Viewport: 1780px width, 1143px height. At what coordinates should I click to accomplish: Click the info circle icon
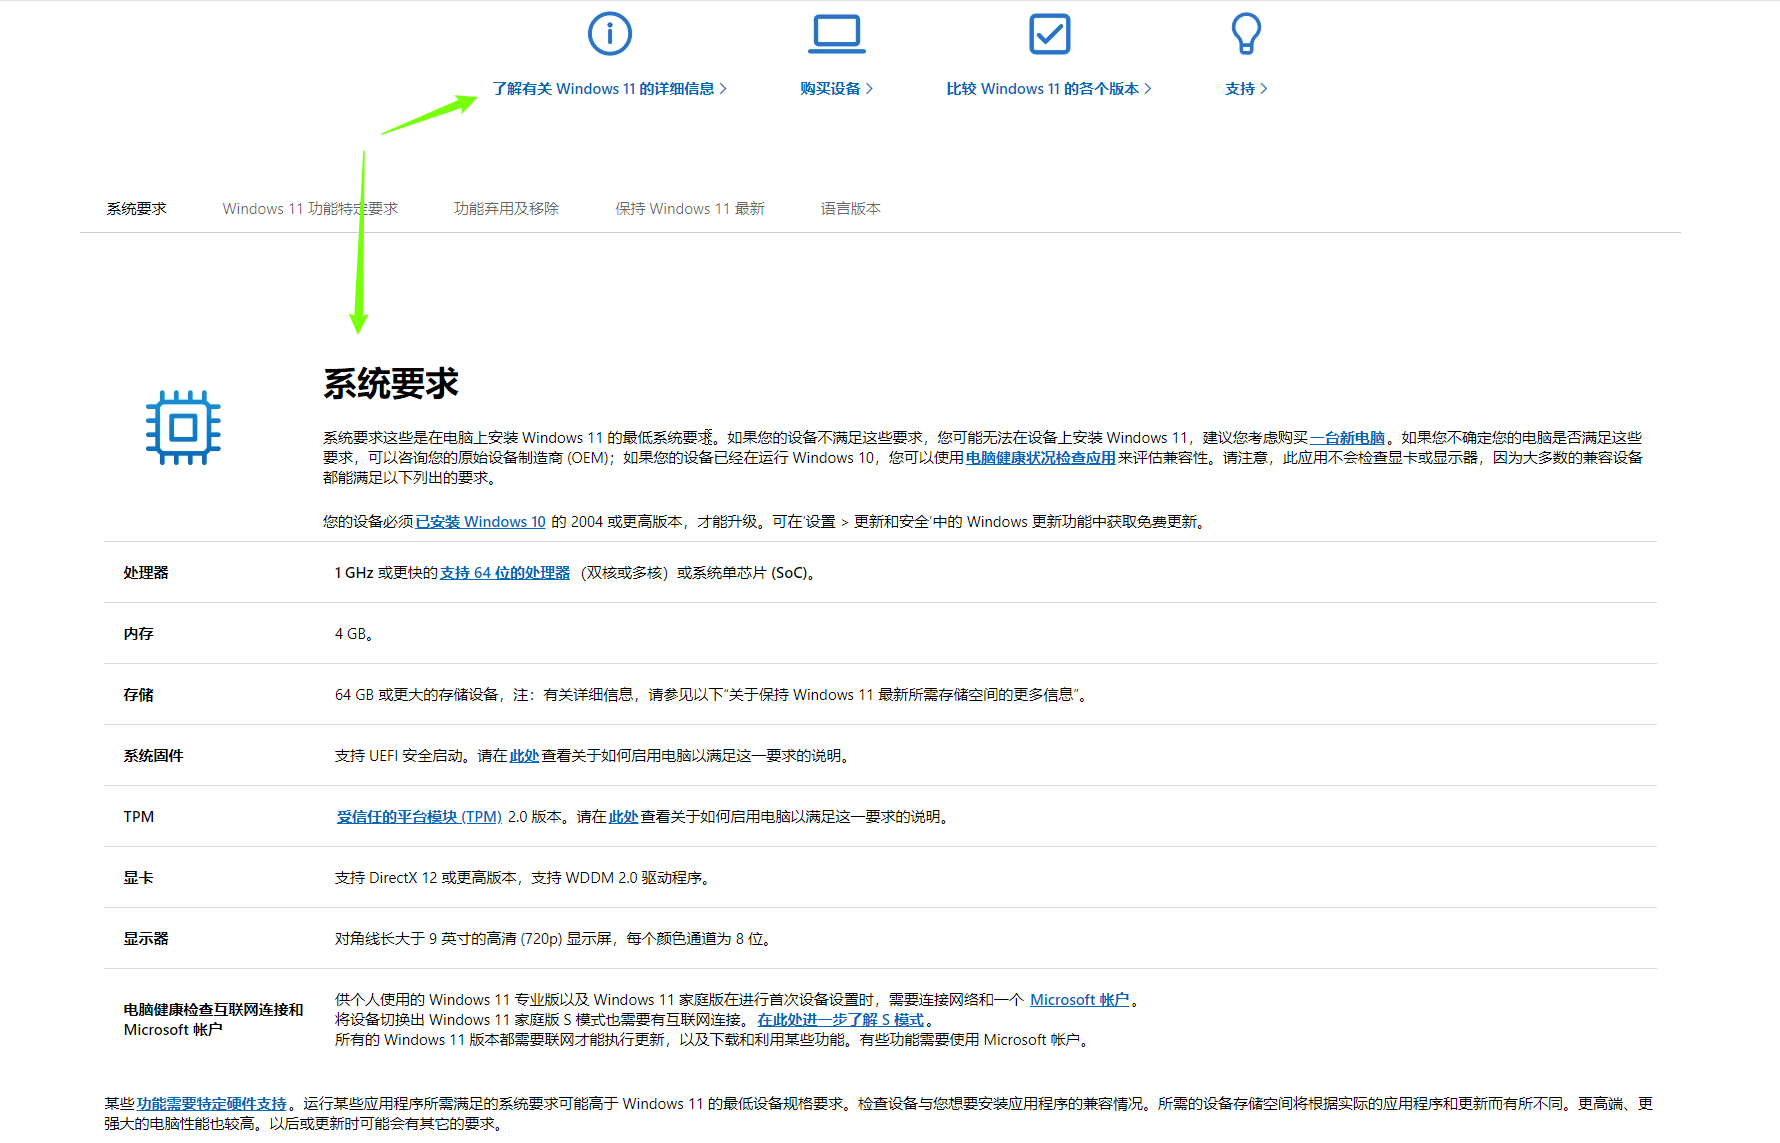point(609,34)
